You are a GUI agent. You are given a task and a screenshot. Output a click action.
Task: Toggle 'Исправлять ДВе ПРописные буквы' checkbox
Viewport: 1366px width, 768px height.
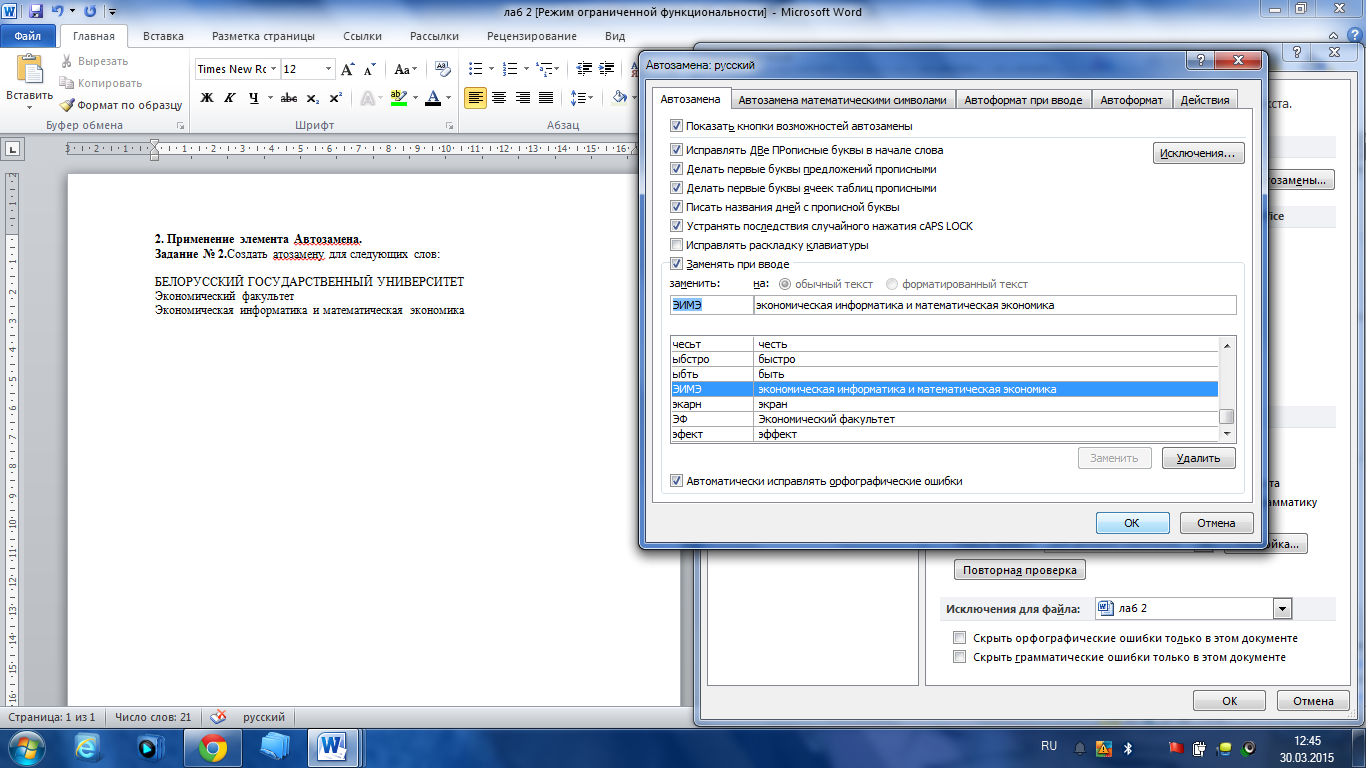677,150
